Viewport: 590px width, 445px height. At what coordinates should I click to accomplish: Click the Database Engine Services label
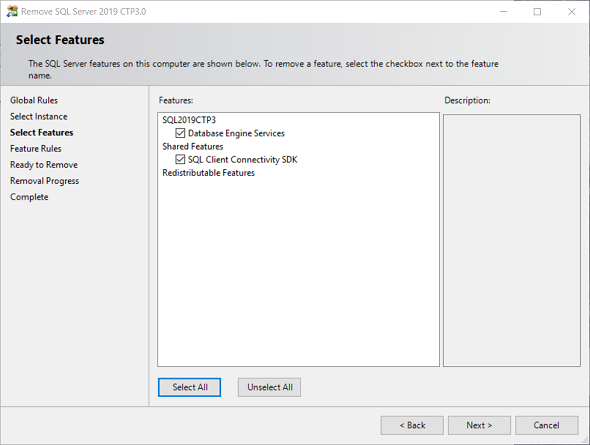point(236,133)
